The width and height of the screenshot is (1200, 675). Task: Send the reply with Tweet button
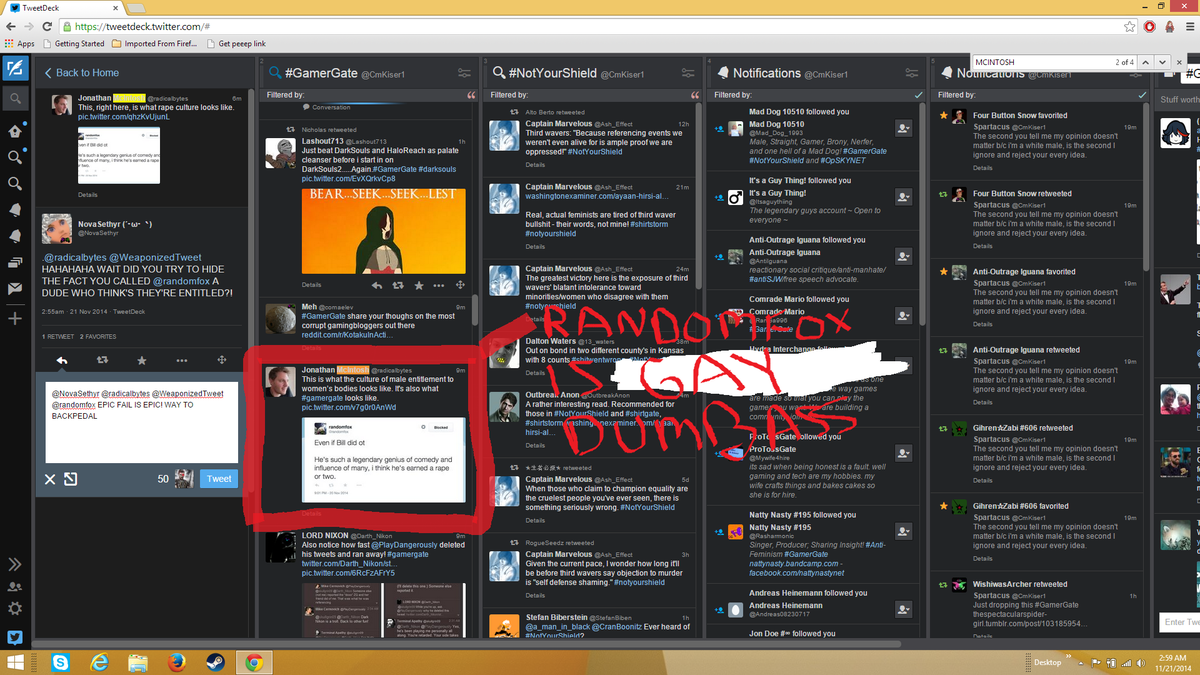219,479
